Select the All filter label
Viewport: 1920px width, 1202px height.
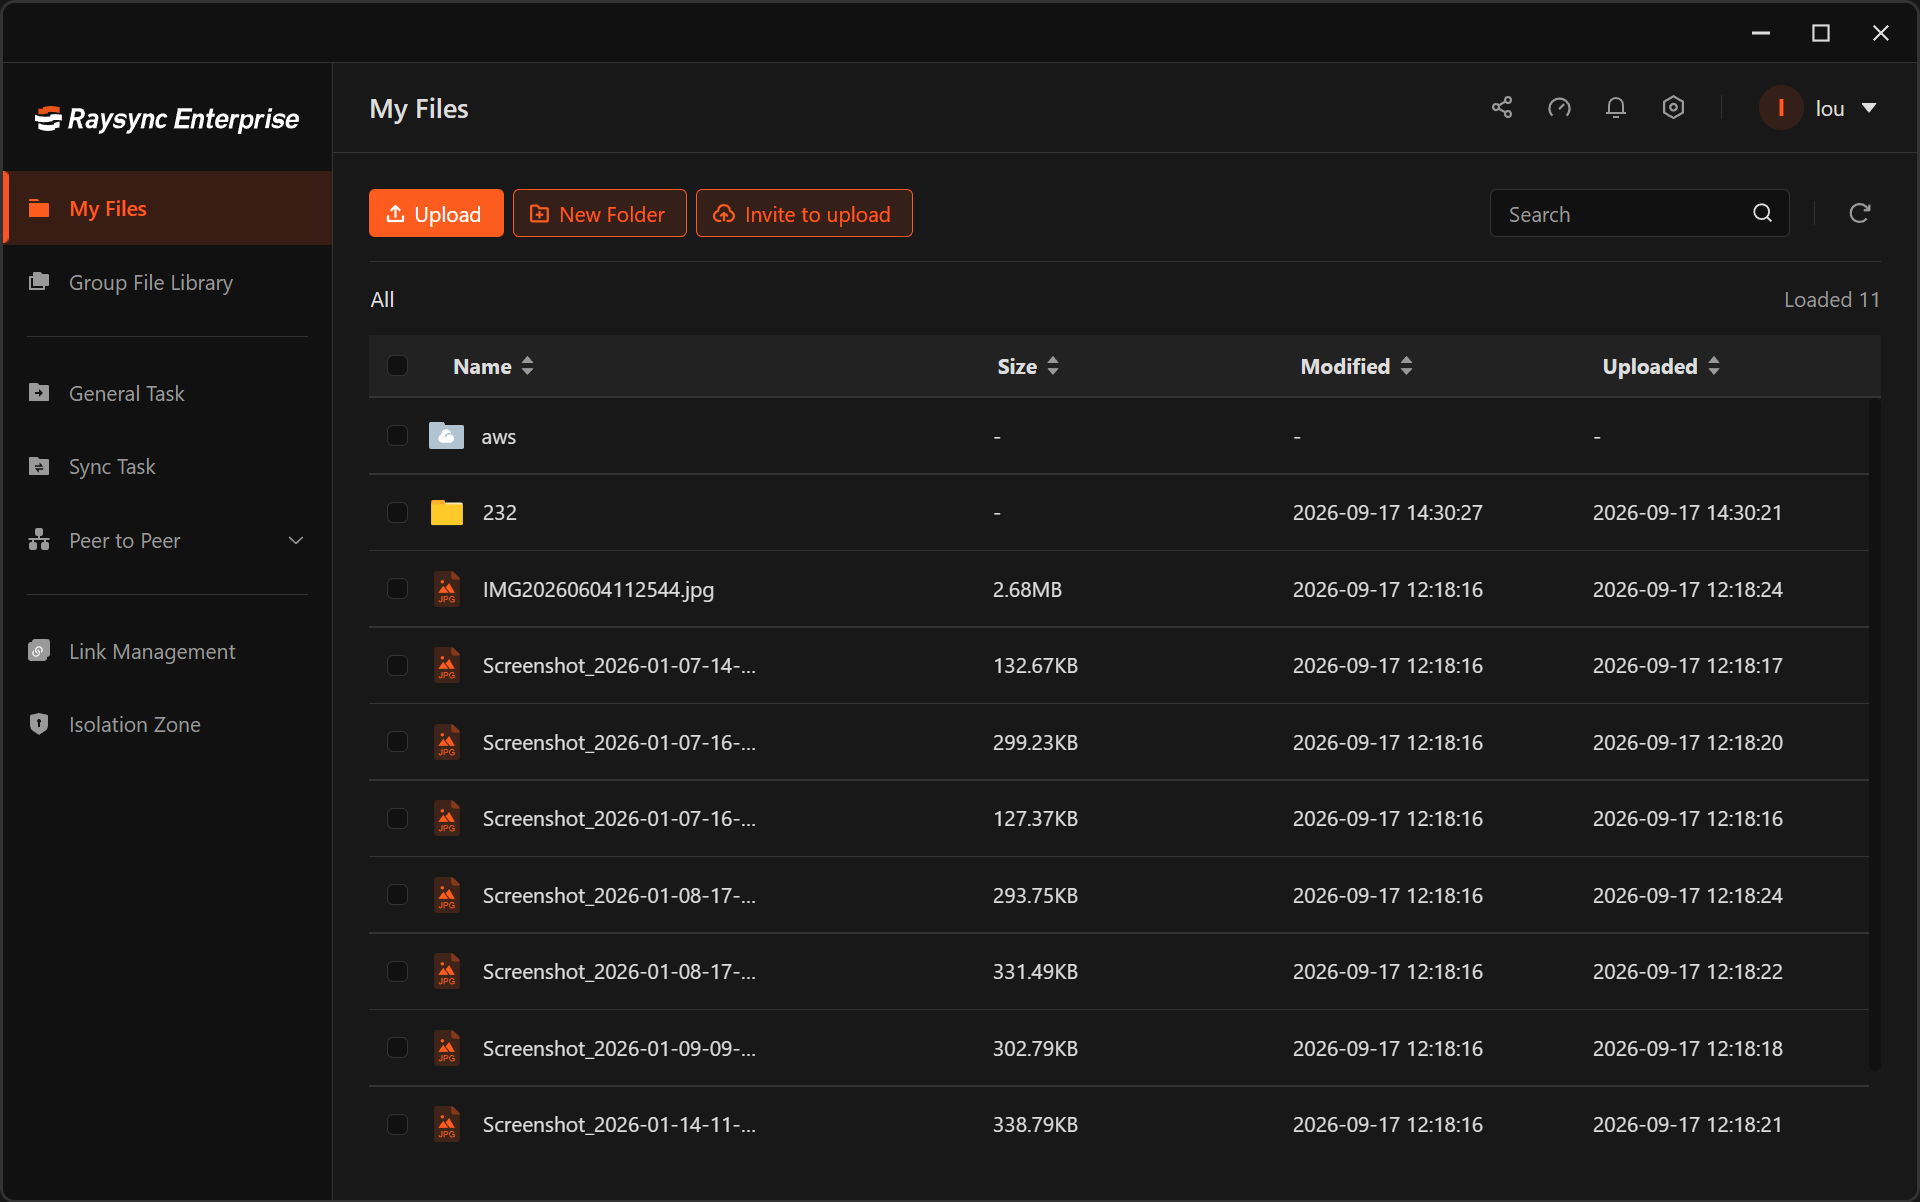pyautogui.click(x=382, y=299)
